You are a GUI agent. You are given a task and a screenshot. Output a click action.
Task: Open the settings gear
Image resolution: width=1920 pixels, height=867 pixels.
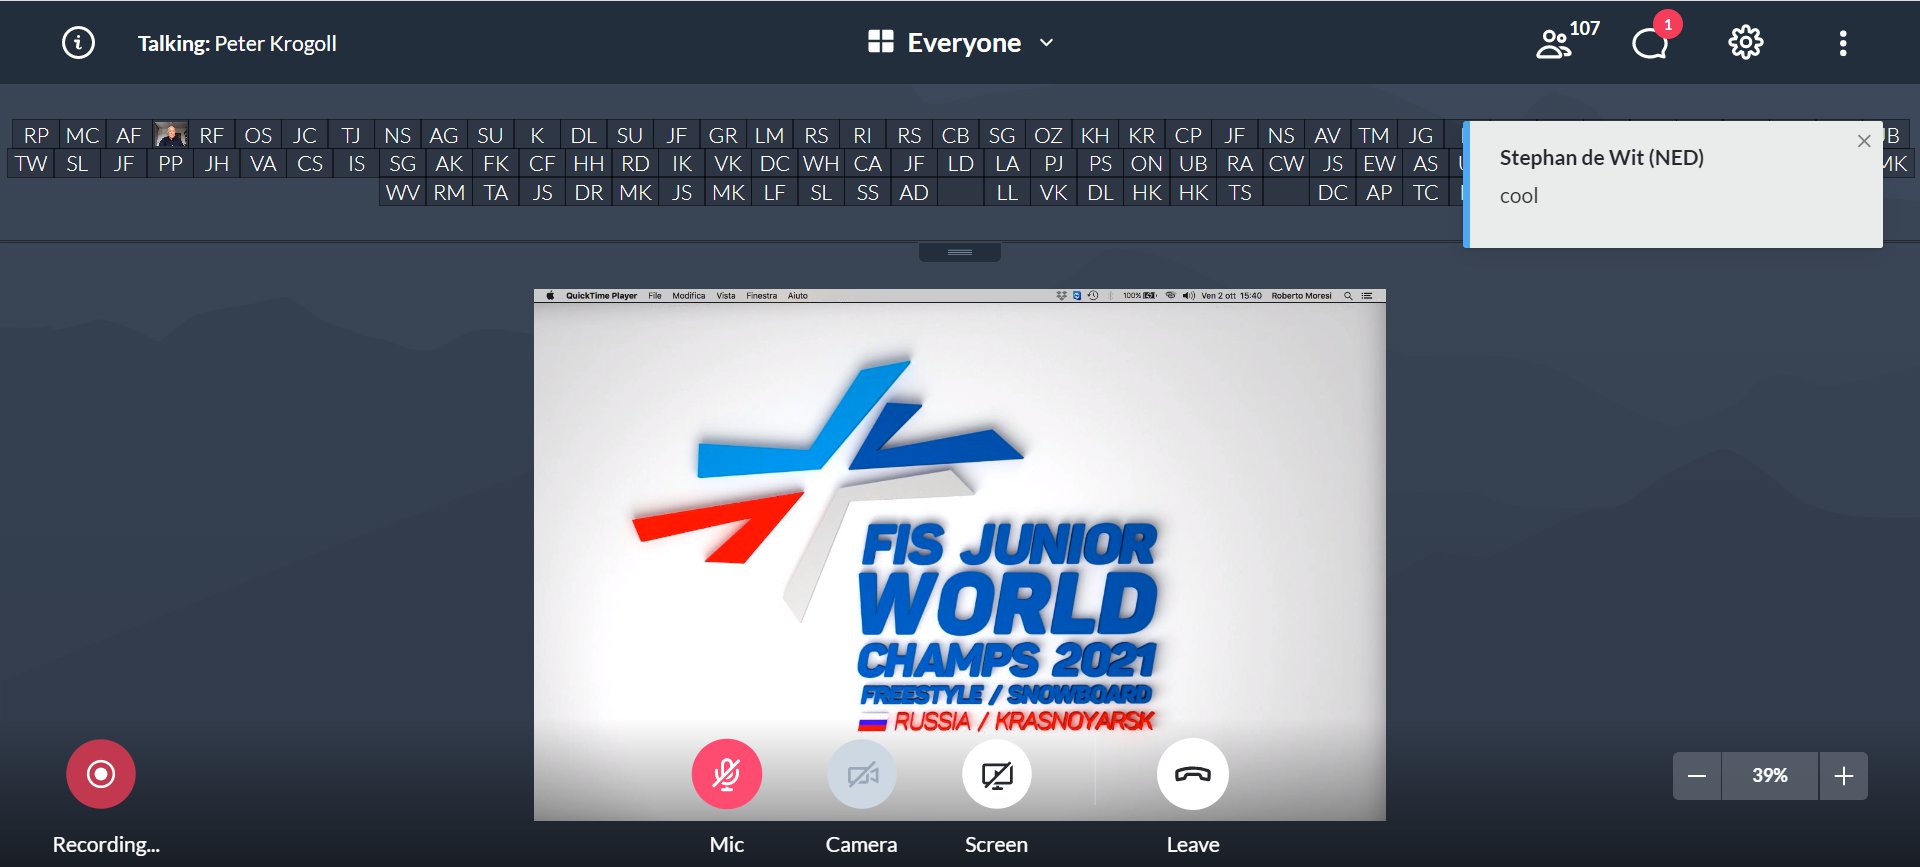click(x=1745, y=42)
